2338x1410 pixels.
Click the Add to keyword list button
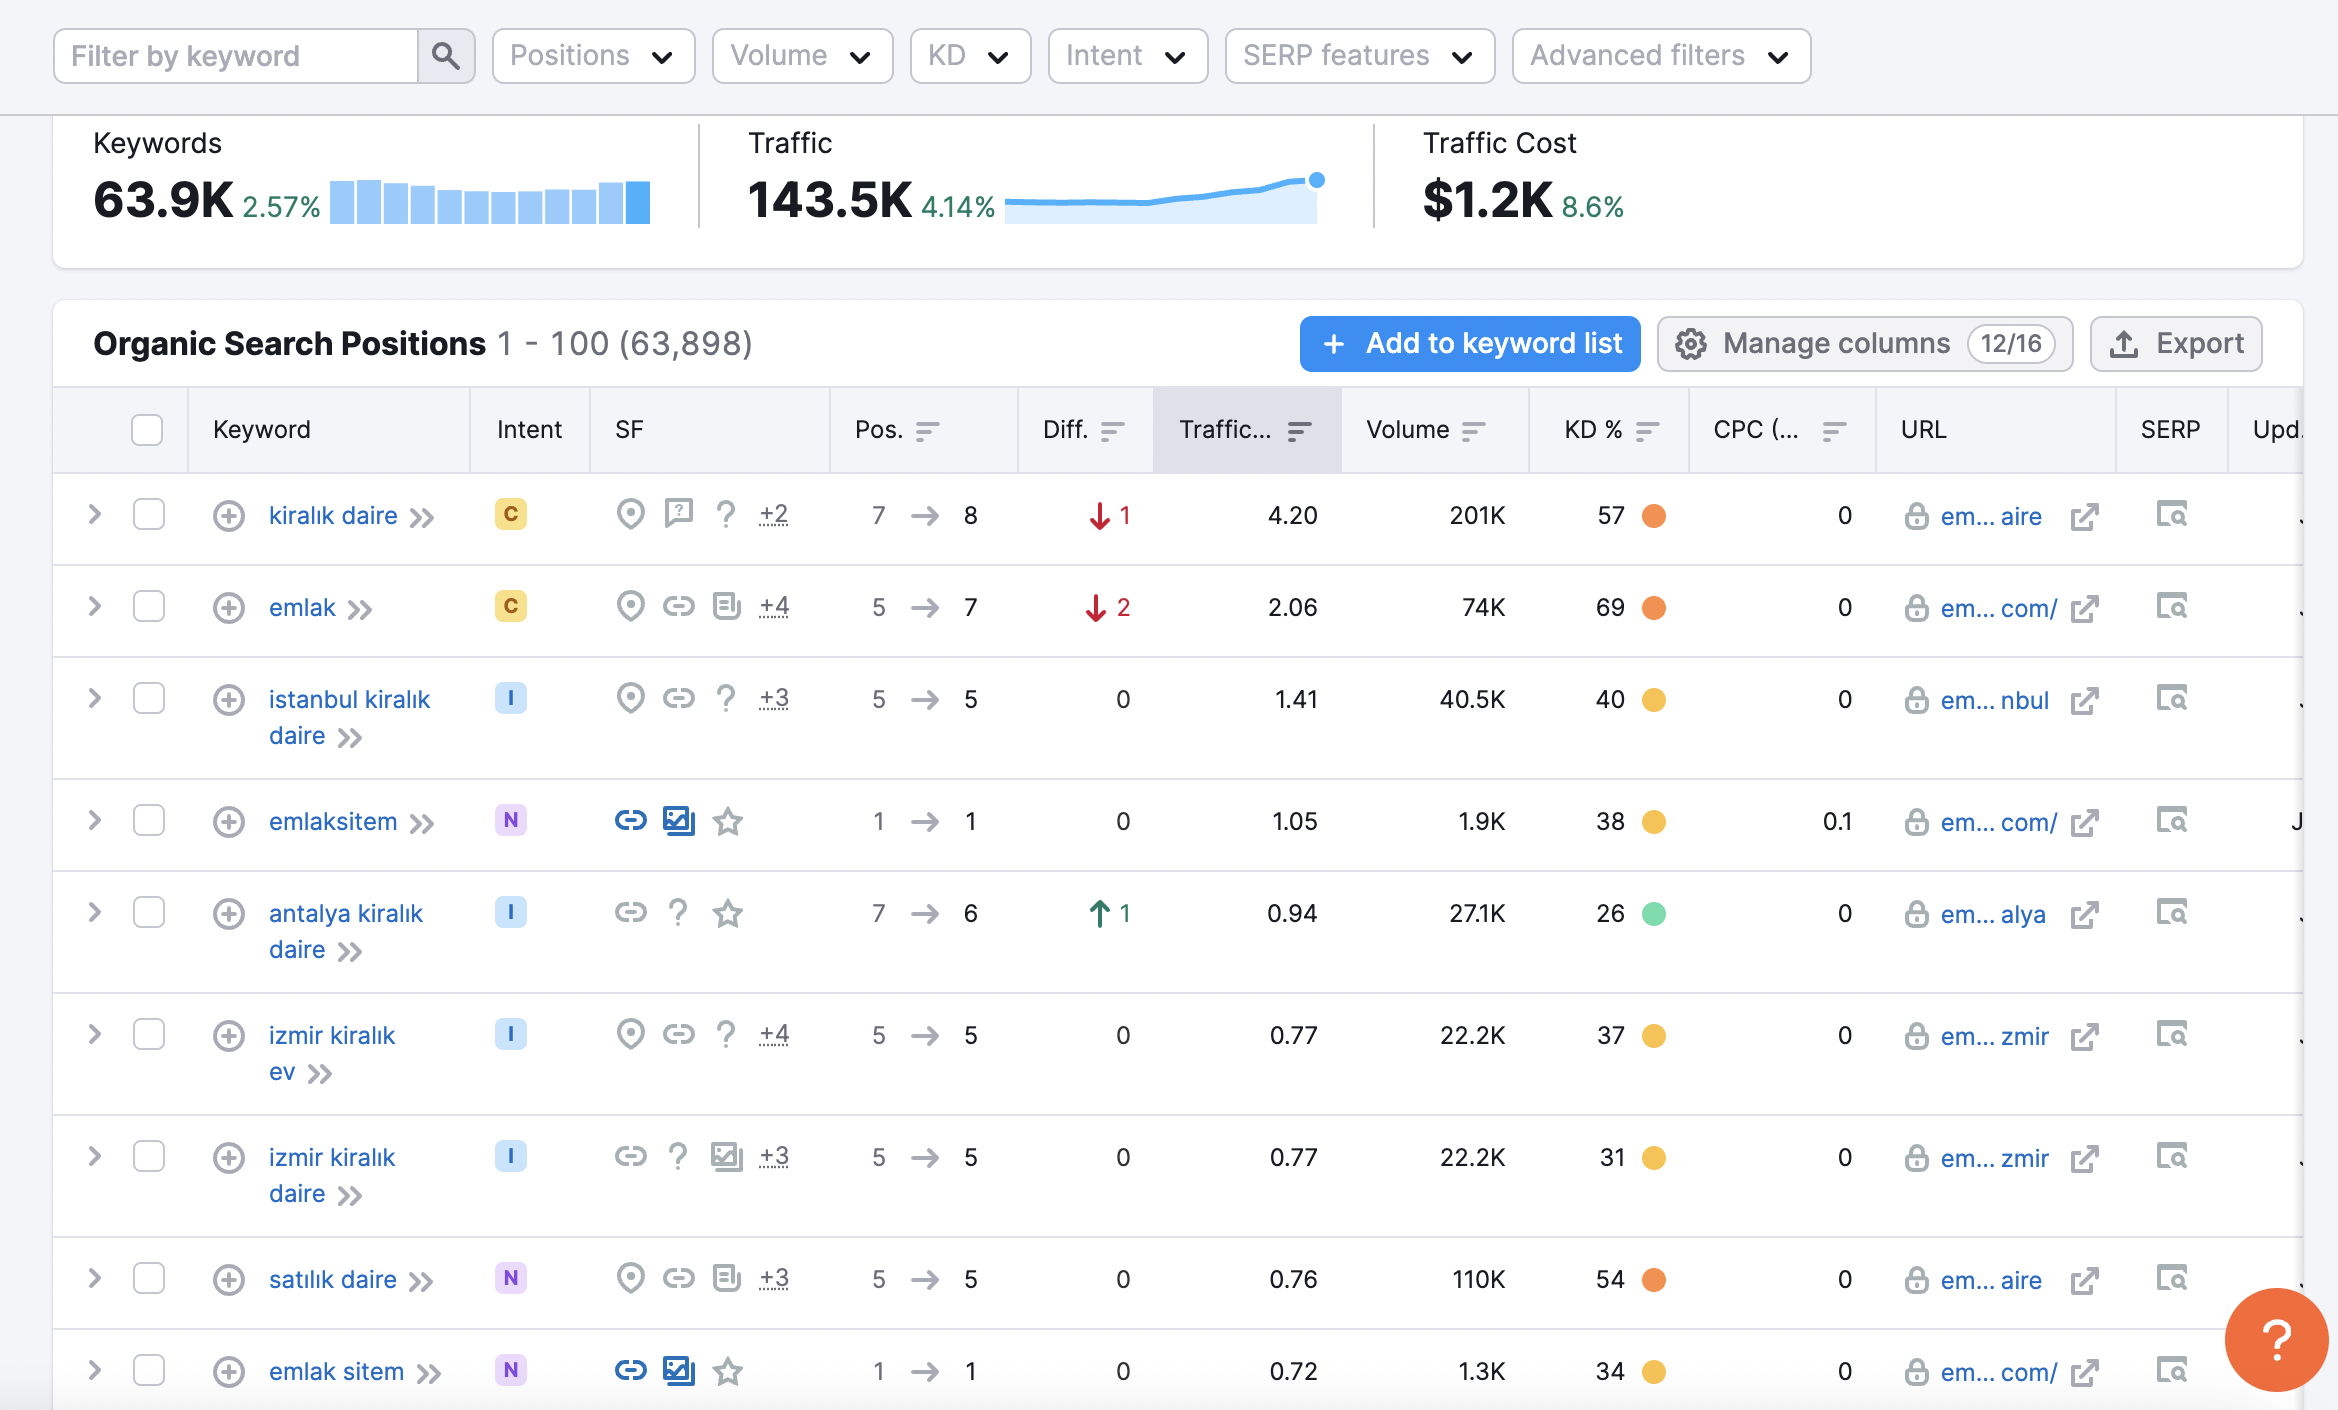point(1469,344)
